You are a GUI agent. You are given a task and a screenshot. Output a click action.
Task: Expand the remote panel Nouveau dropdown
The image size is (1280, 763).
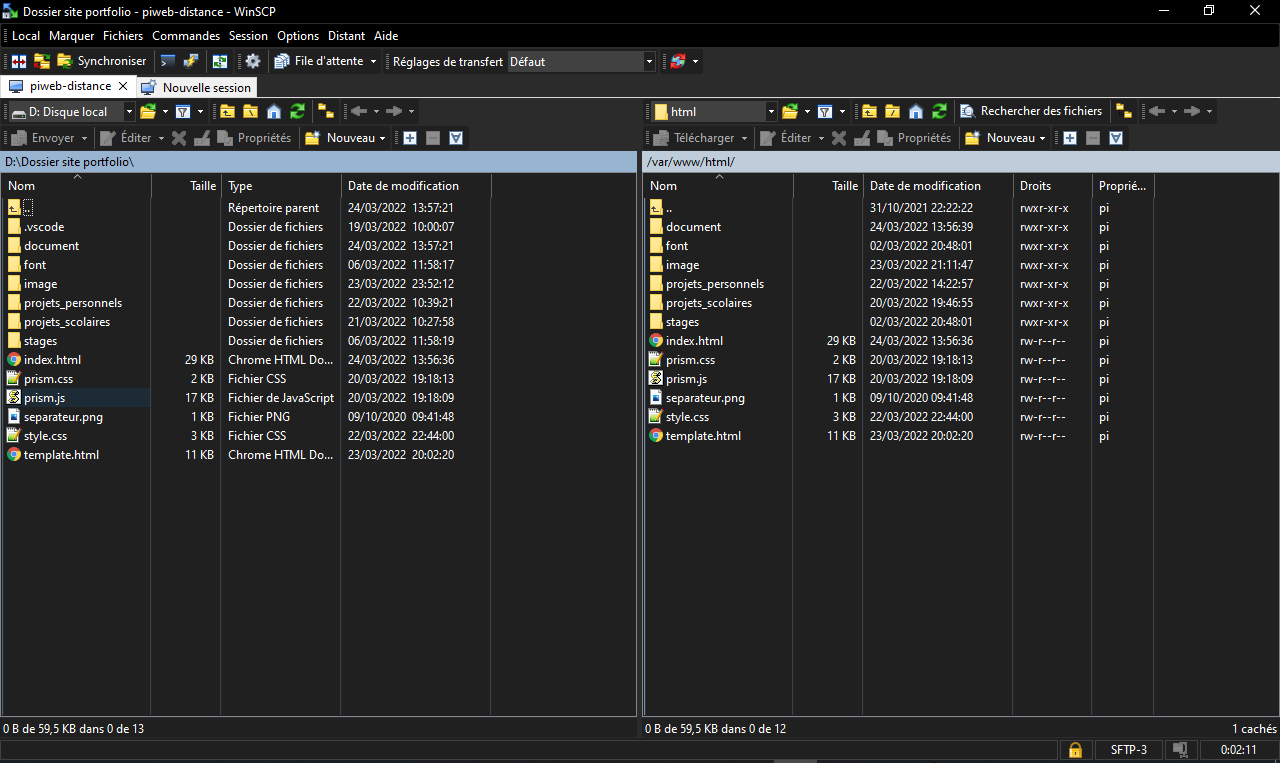point(1043,138)
